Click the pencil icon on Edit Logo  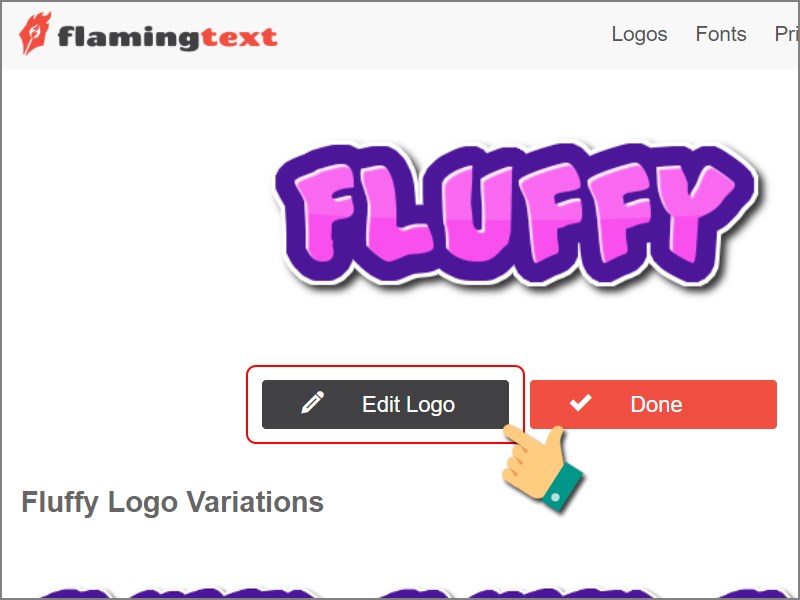coord(312,403)
